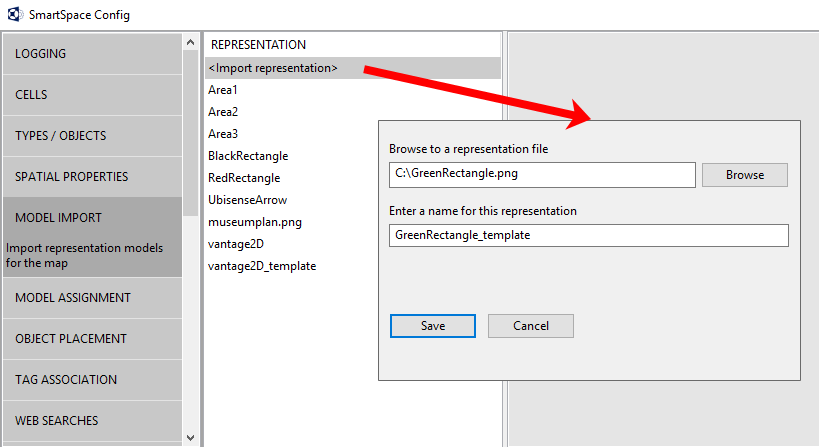The width and height of the screenshot is (819, 447).
Task: Select <Import representation> in the list
Action: coord(353,68)
